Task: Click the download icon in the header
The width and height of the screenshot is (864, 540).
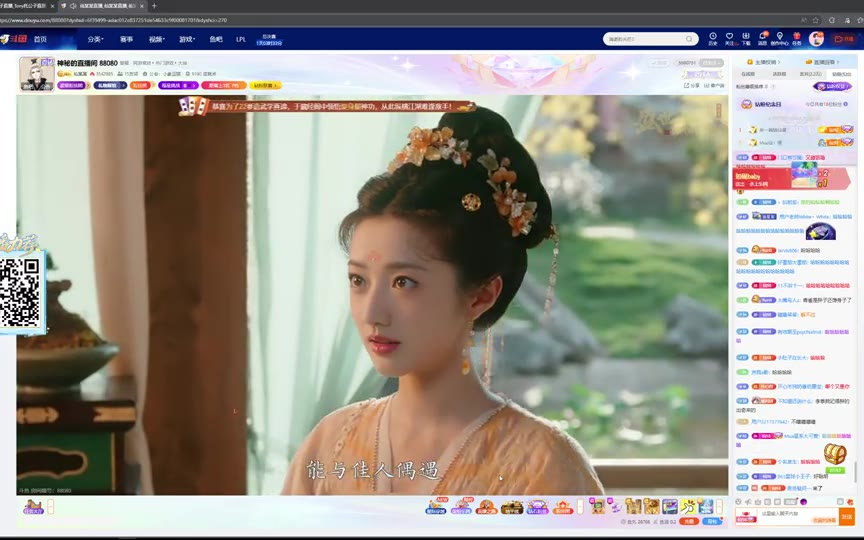Action: [x=746, y=37]
